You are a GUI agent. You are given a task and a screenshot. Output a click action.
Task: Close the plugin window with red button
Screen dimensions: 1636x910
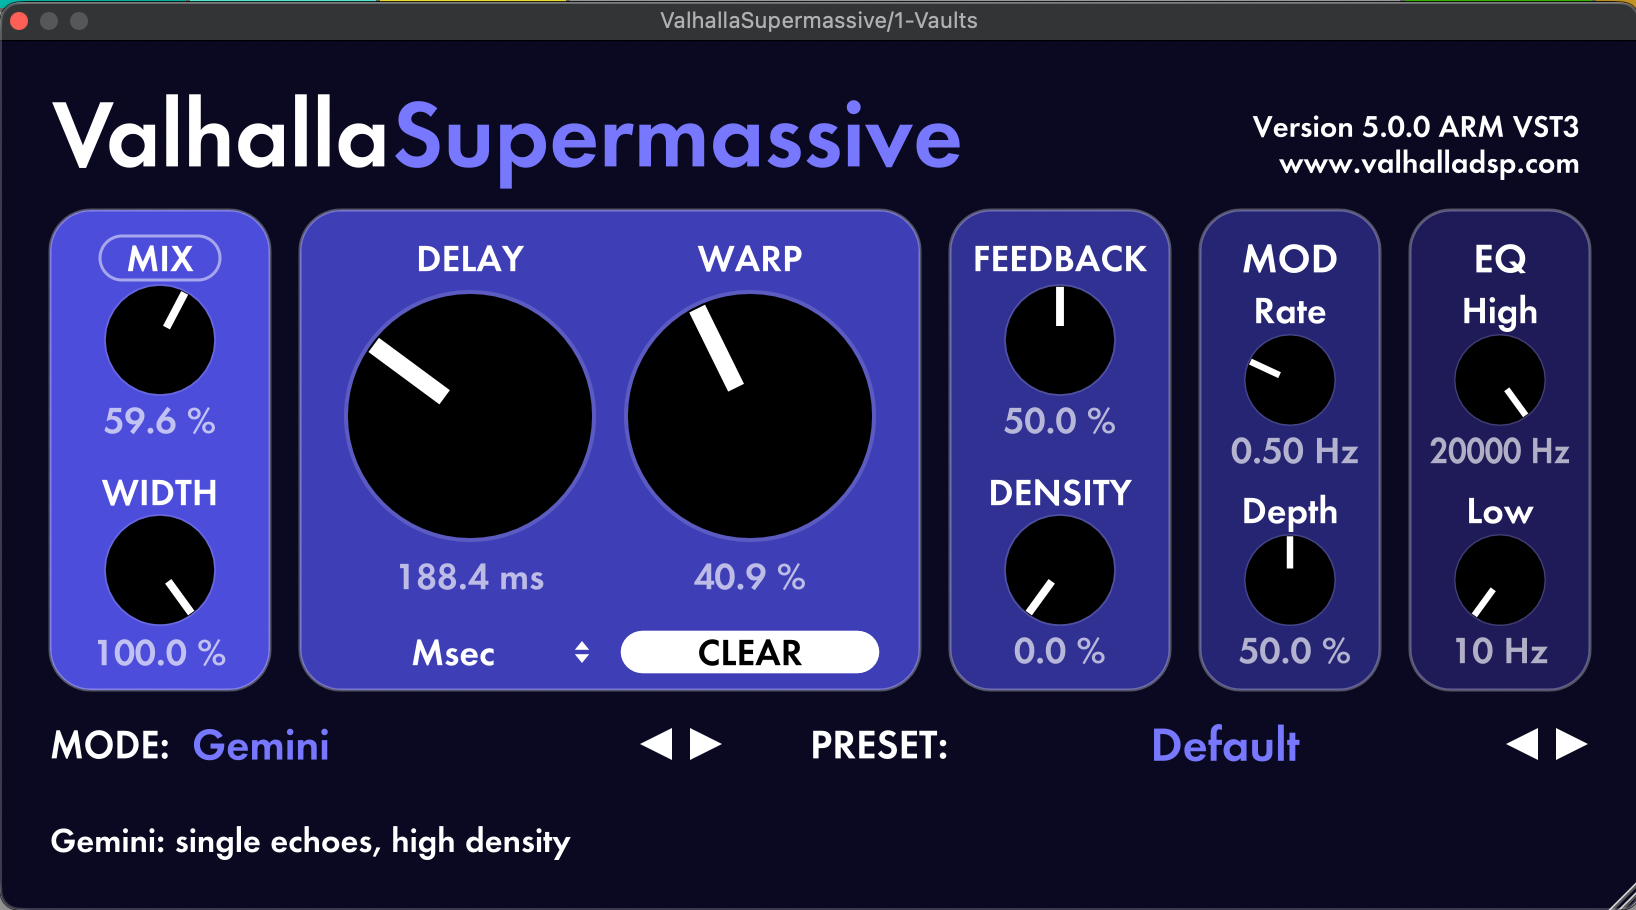tap(19, 20)
